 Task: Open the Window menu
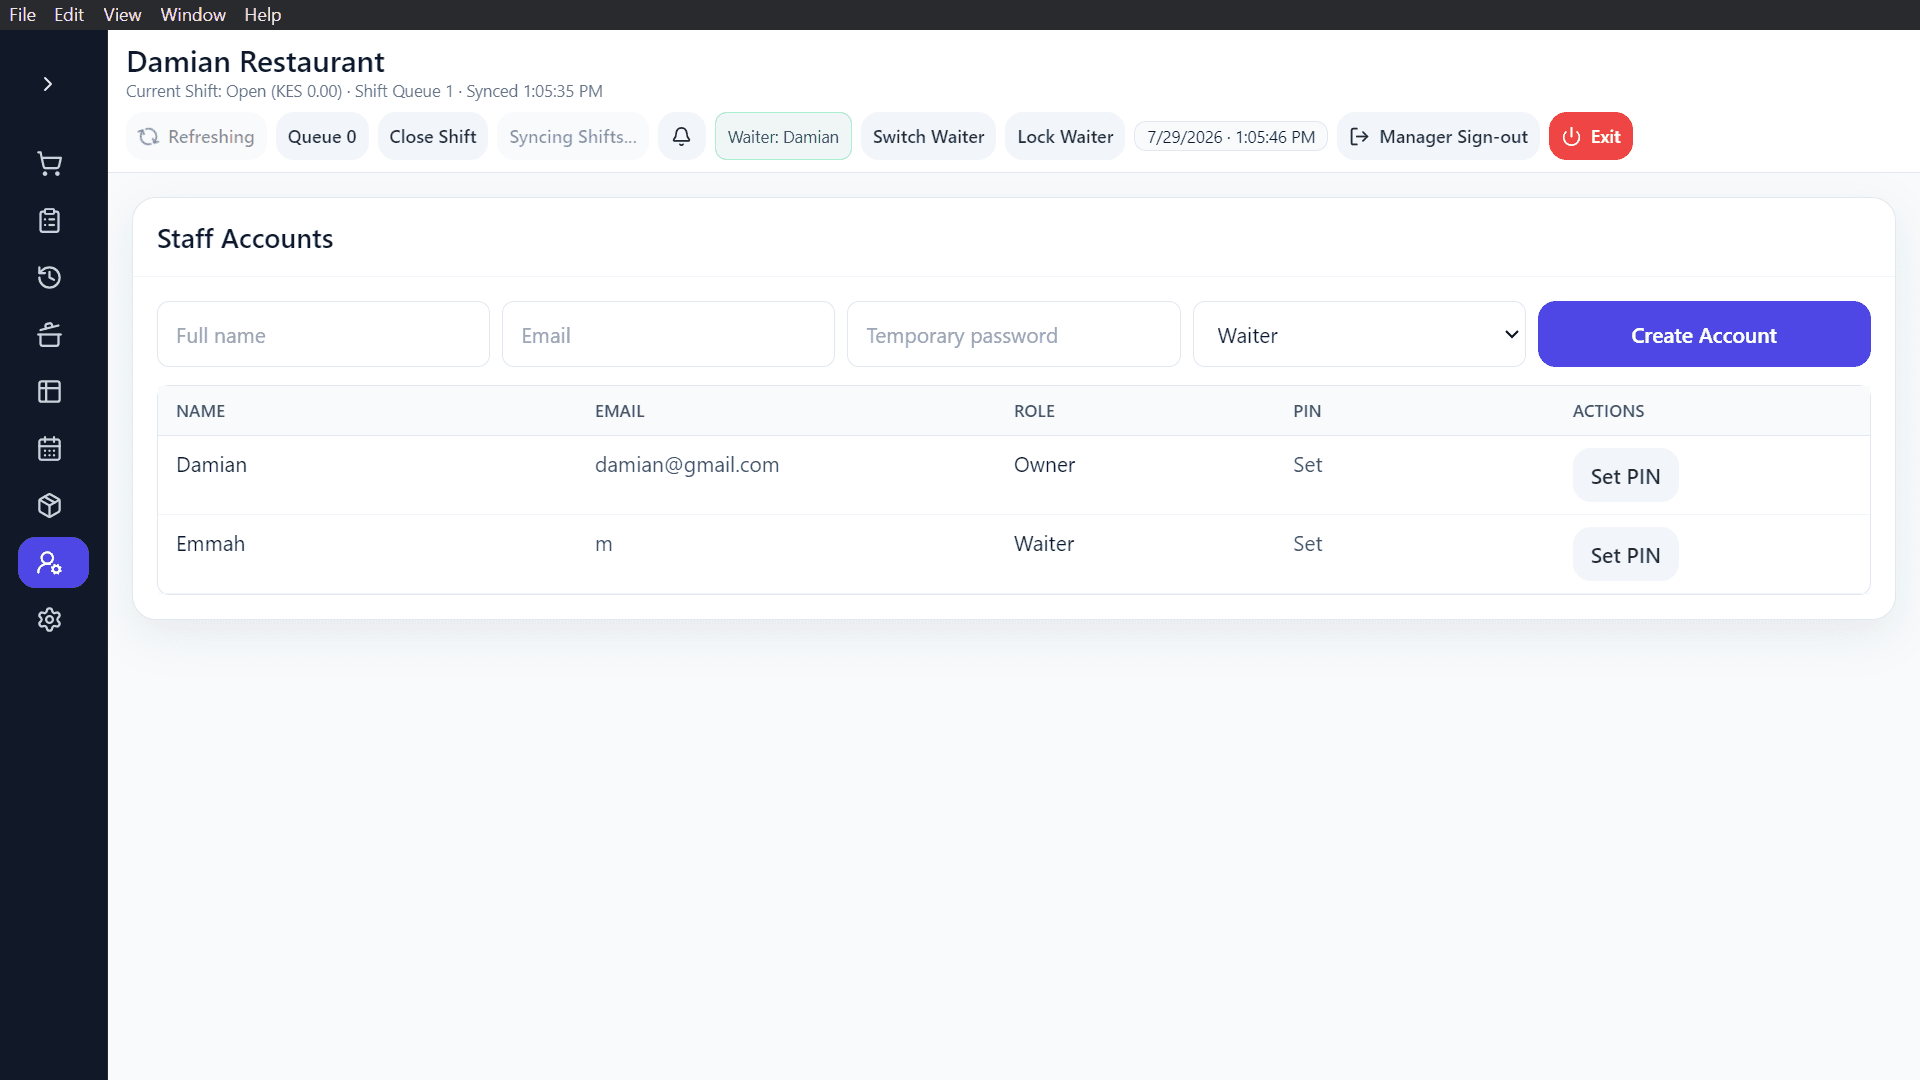tap(193, 15)
